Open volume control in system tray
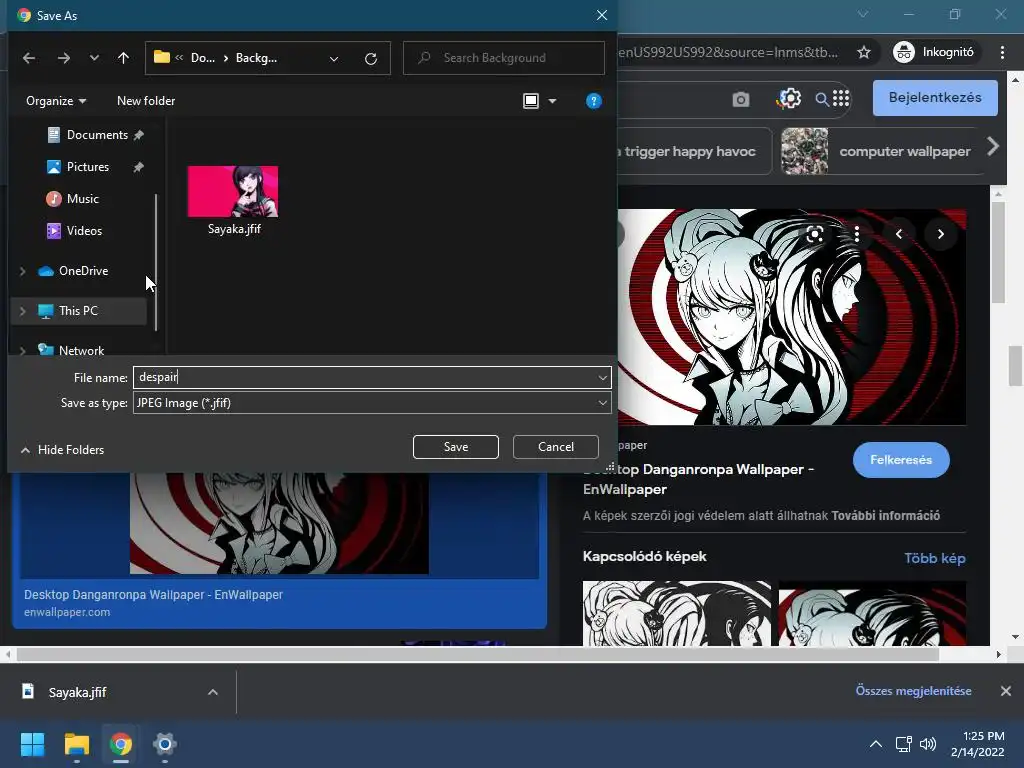The image size is (1024, 768). [927, 744]
